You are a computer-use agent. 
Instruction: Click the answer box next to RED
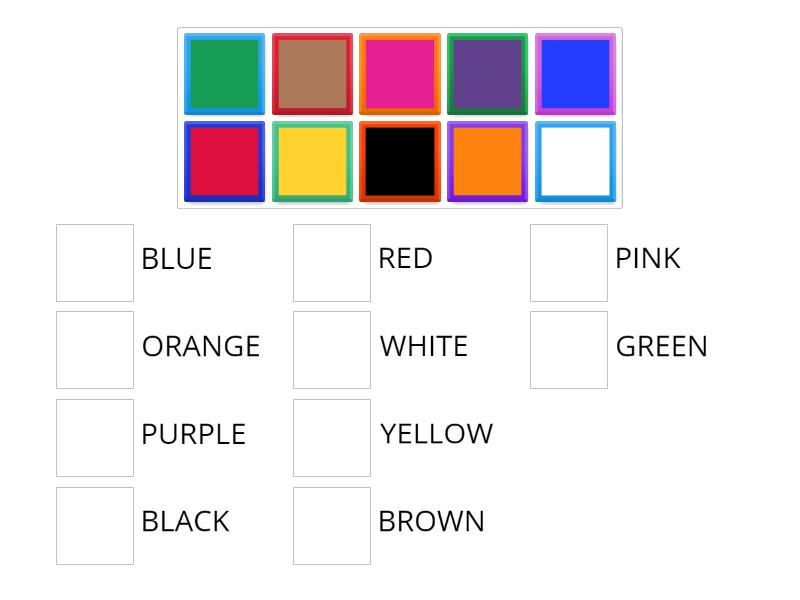332,259
